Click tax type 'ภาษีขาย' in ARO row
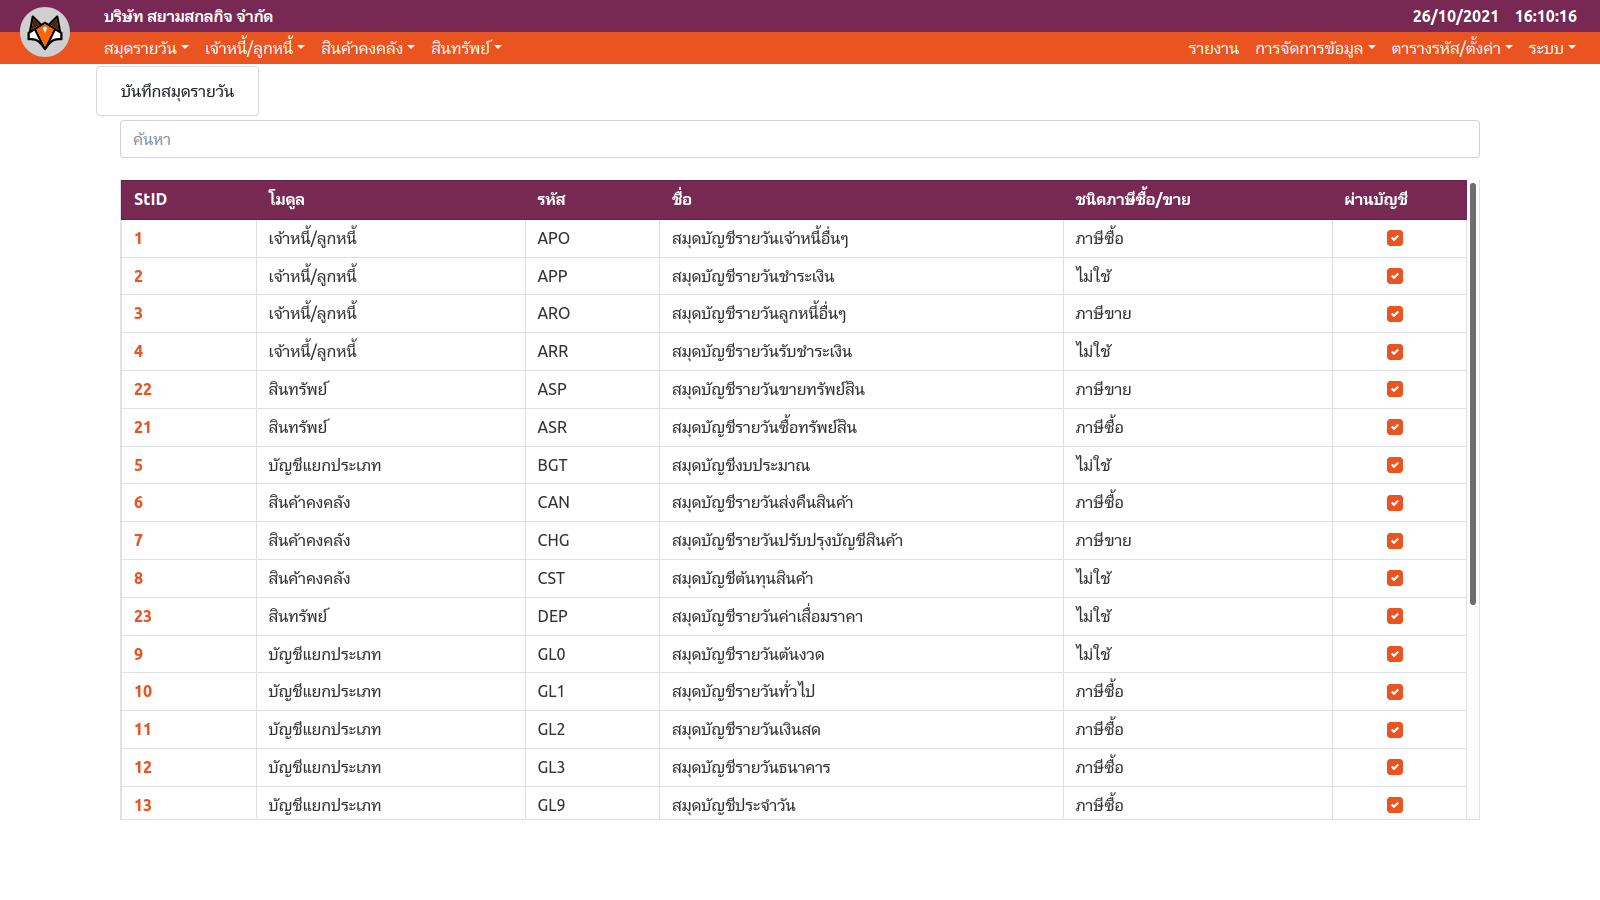Viewport: 1600px width, 900px height. pyautogui.click(x=1103, y=313)
